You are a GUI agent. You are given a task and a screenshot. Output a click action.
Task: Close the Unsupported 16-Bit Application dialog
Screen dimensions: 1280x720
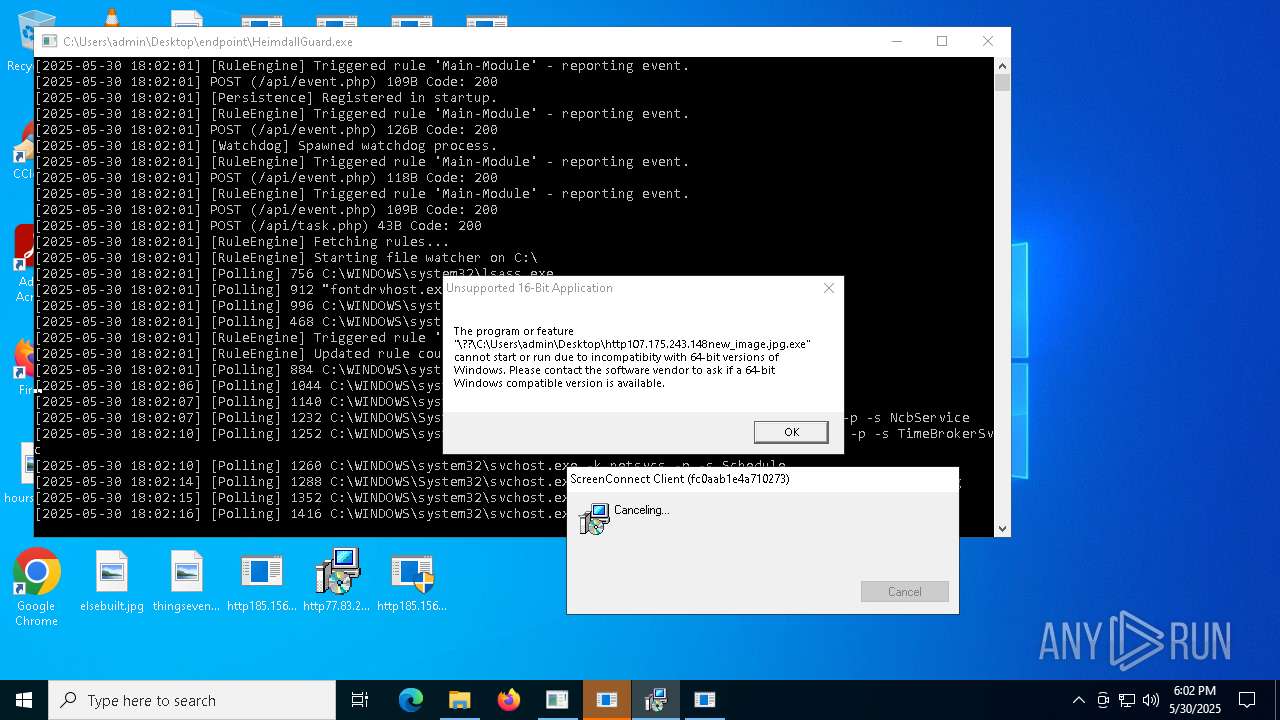[828, 288]
